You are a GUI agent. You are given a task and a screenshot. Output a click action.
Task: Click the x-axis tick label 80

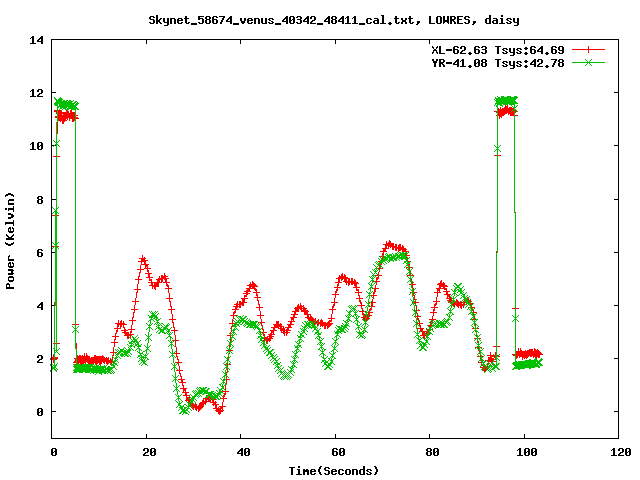[x=432, y=452]
